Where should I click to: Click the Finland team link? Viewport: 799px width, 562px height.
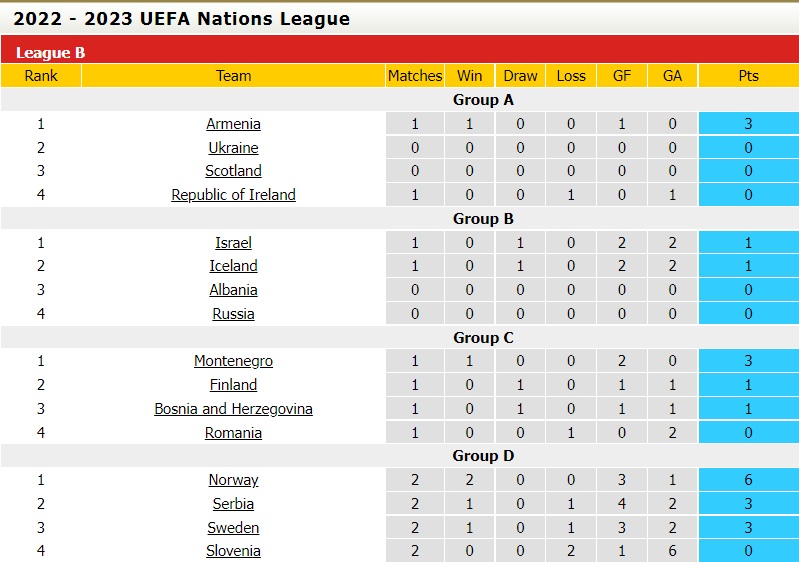[x=233, y=385]
